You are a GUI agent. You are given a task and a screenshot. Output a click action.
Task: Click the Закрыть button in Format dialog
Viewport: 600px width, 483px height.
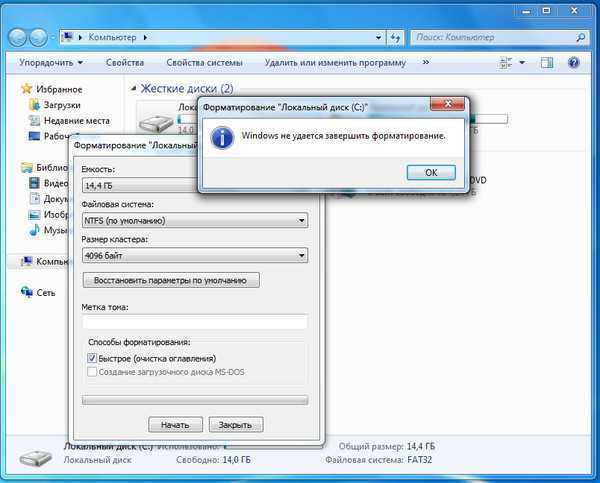(236, 425)
